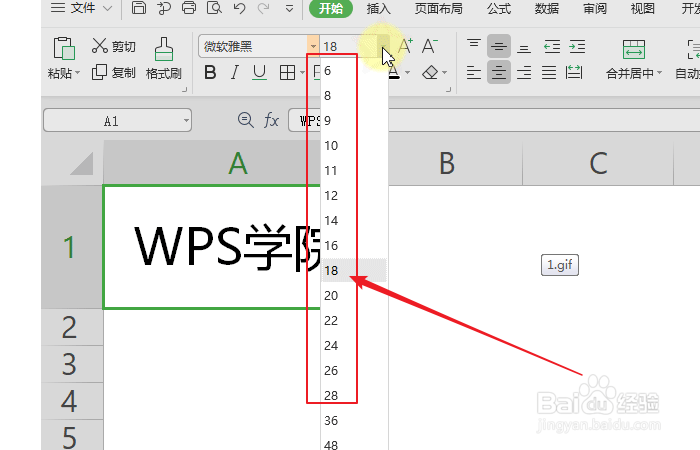Select align right icon
Screen dimensions: 700x450
click(x=524, y=72)
